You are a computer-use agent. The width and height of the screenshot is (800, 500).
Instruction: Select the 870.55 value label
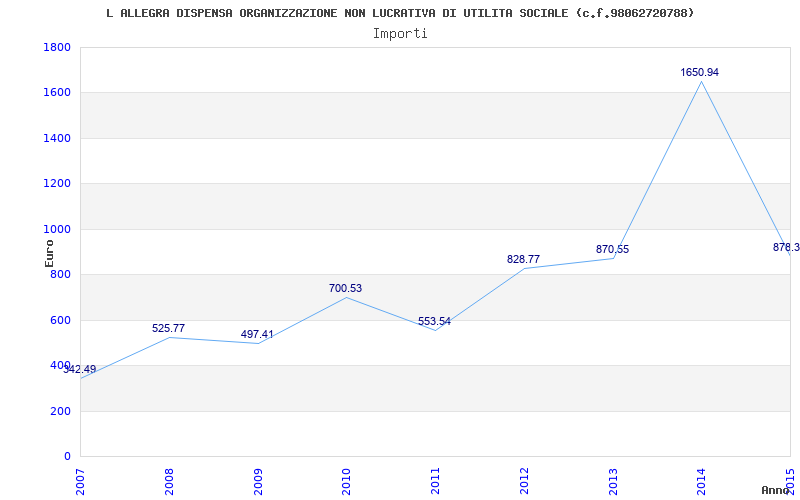coord(612,249)
